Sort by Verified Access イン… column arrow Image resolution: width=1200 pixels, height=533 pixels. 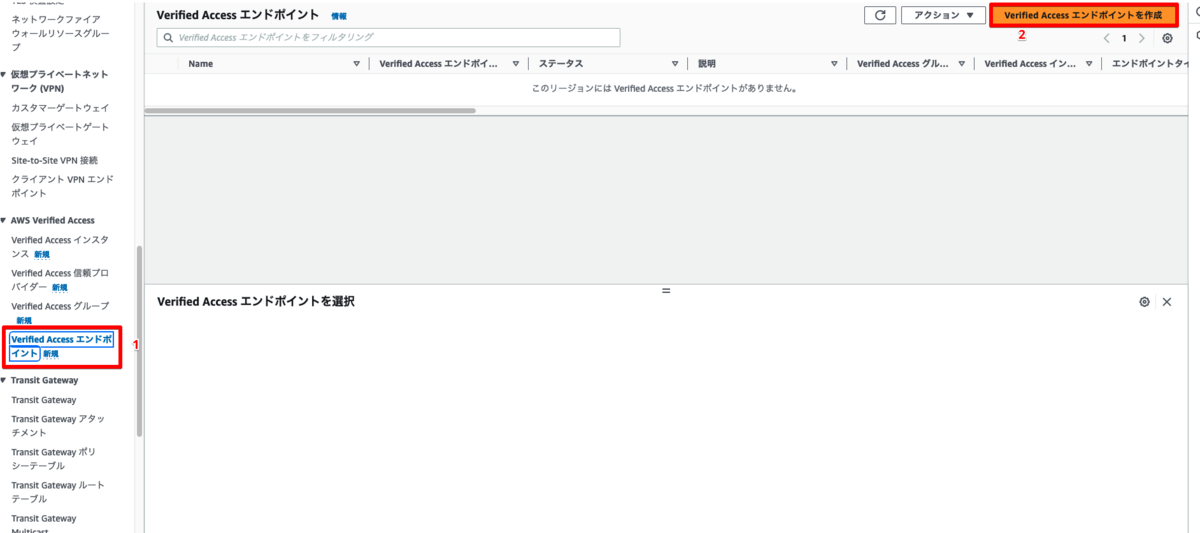click(1088, 64)
